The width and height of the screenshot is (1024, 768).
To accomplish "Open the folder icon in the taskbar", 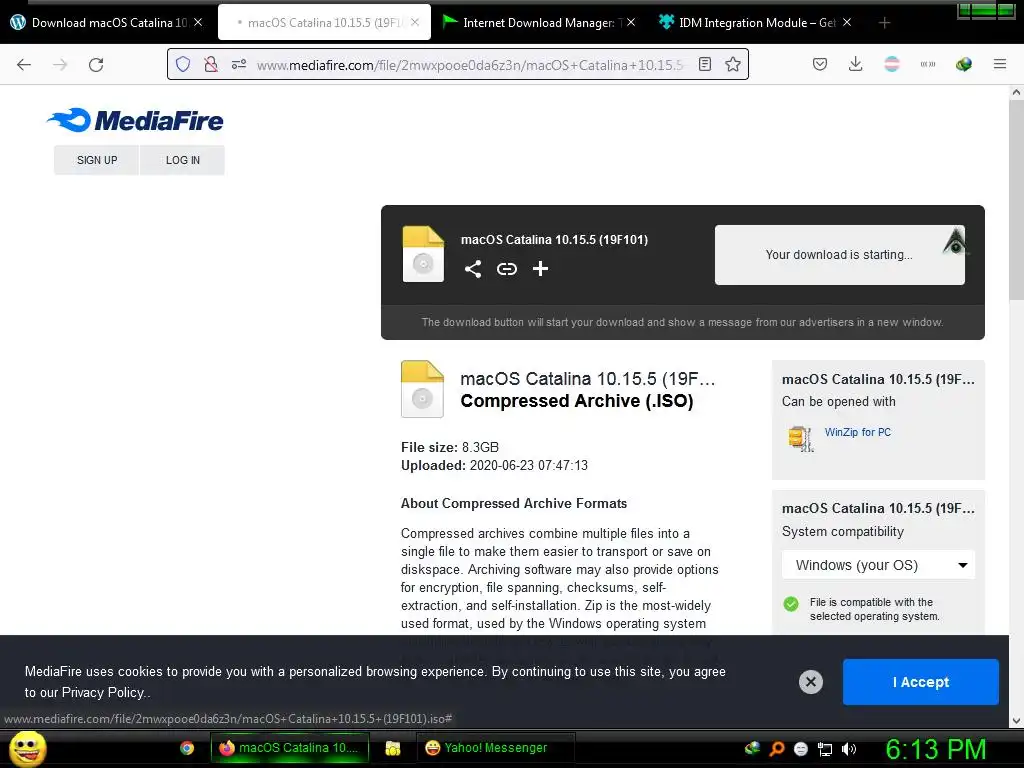I will click(x=392, y=748).
